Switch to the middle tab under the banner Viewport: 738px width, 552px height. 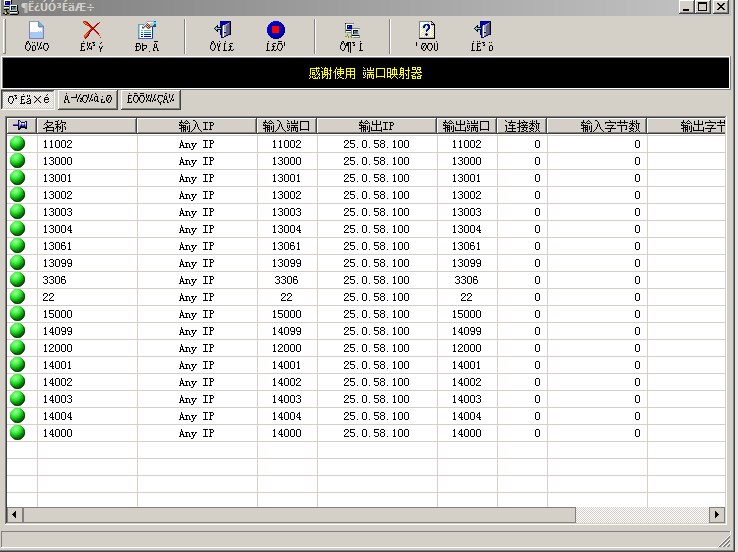coord(88,99)
